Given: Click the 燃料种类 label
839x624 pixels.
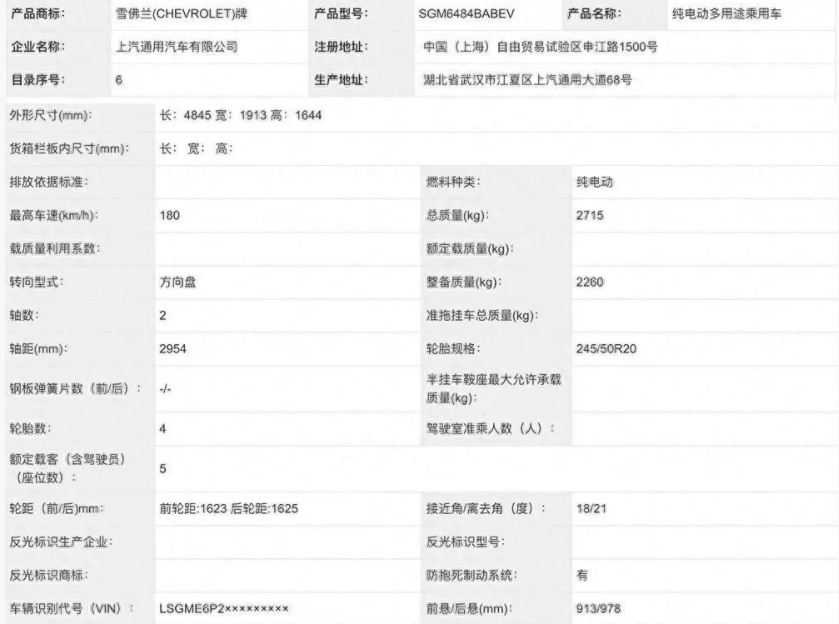Looking at the screenshot, I should coord(453,182).
